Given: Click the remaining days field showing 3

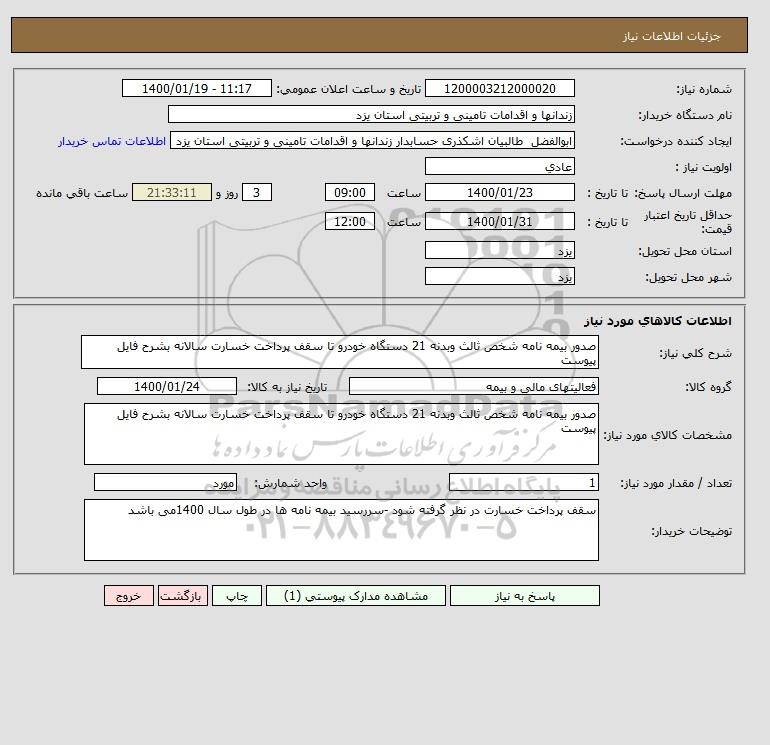Looking at the screenshot, I should [256, 193].
